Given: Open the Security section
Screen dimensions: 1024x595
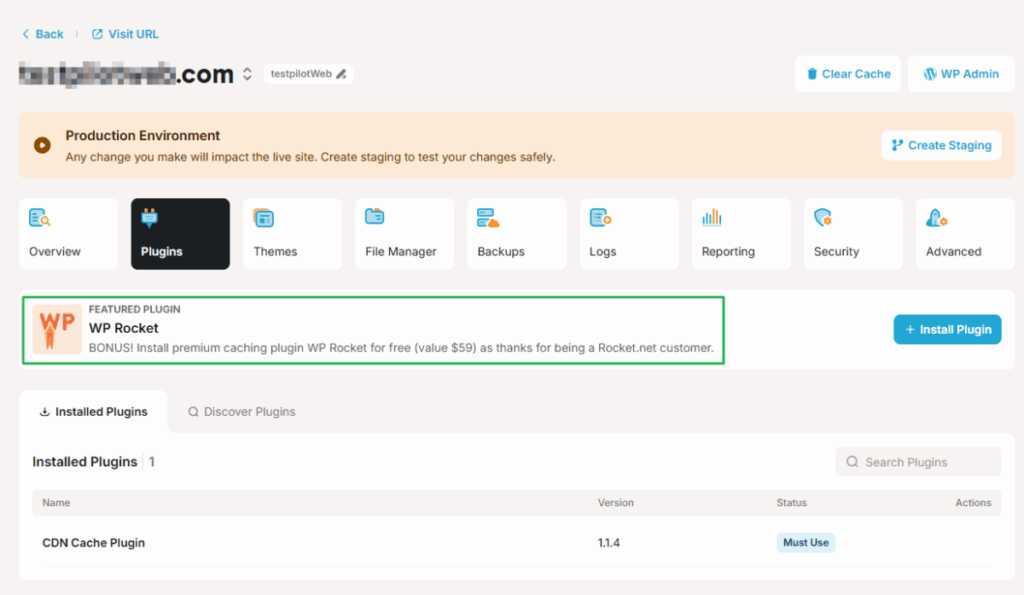Looking at the screenshot, I should 852,234.
